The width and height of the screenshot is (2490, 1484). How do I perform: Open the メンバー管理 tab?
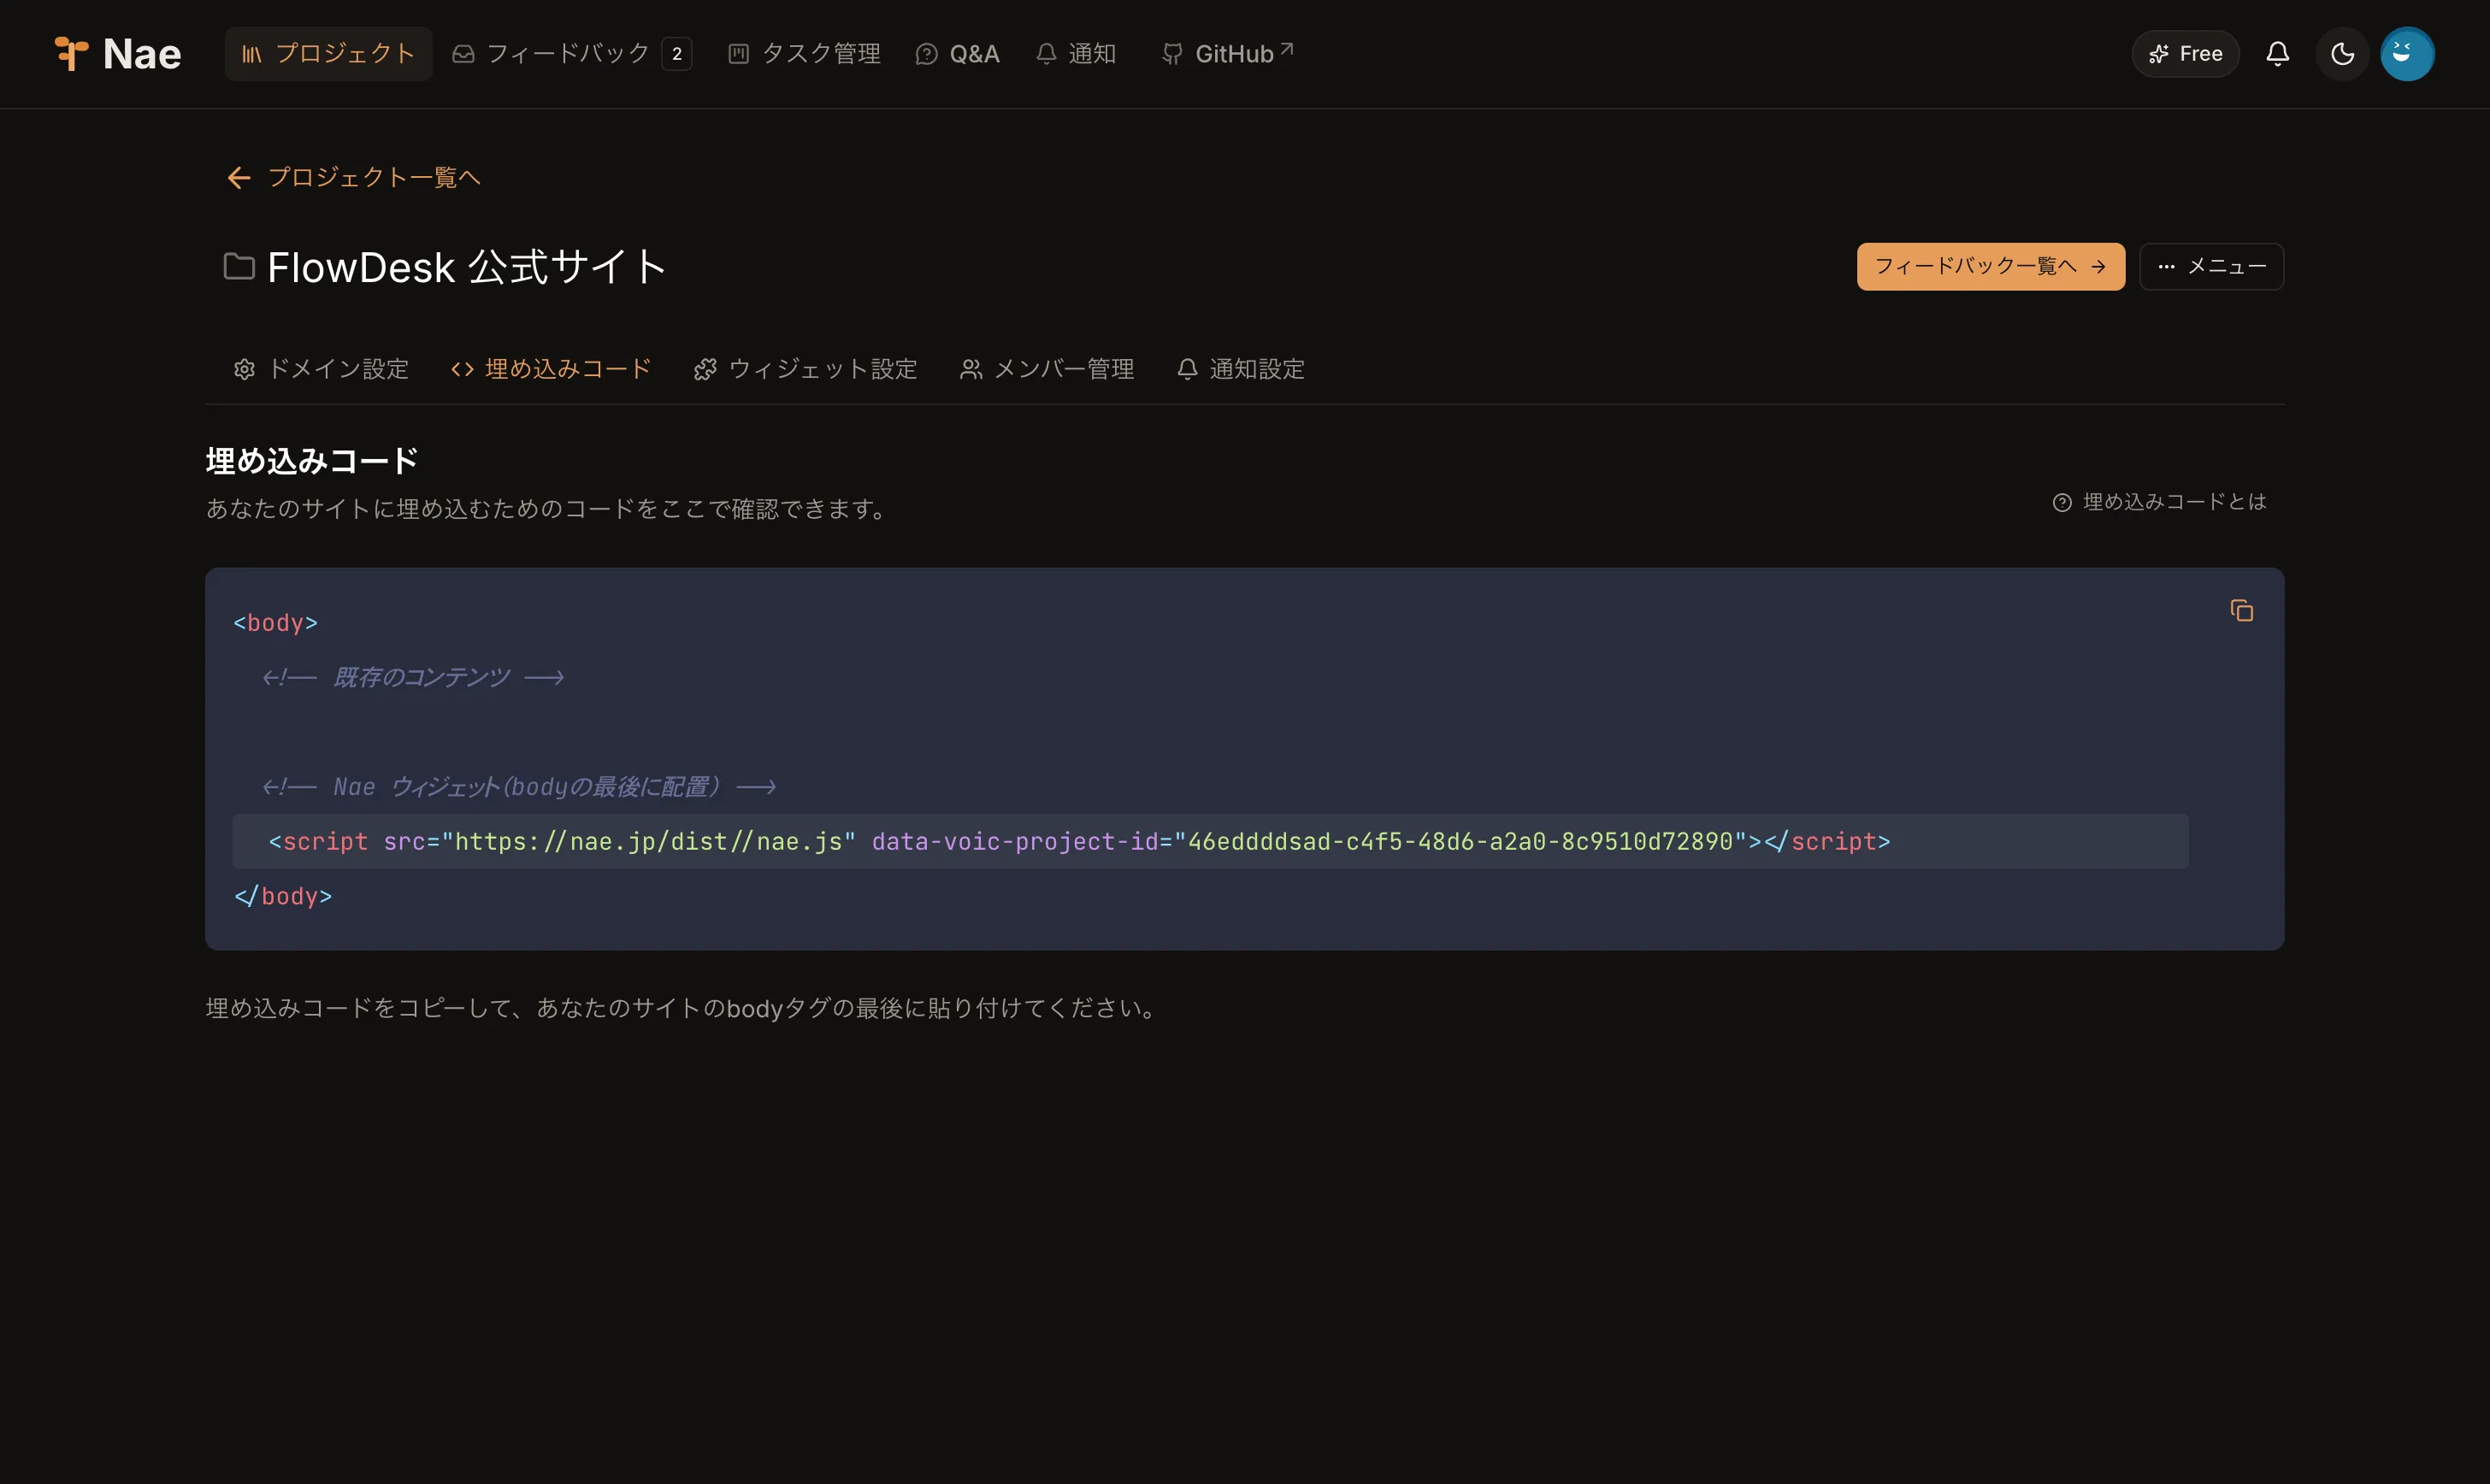pyautogui.click(x=1047, y=369)
